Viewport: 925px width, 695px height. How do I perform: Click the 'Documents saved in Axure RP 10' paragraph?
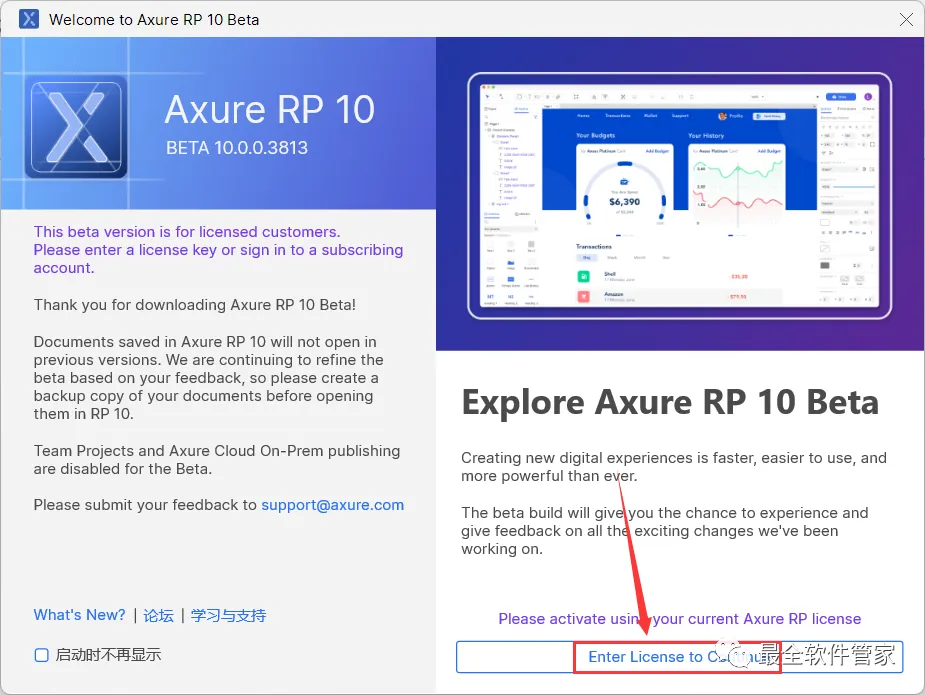[x=209, y=378]
